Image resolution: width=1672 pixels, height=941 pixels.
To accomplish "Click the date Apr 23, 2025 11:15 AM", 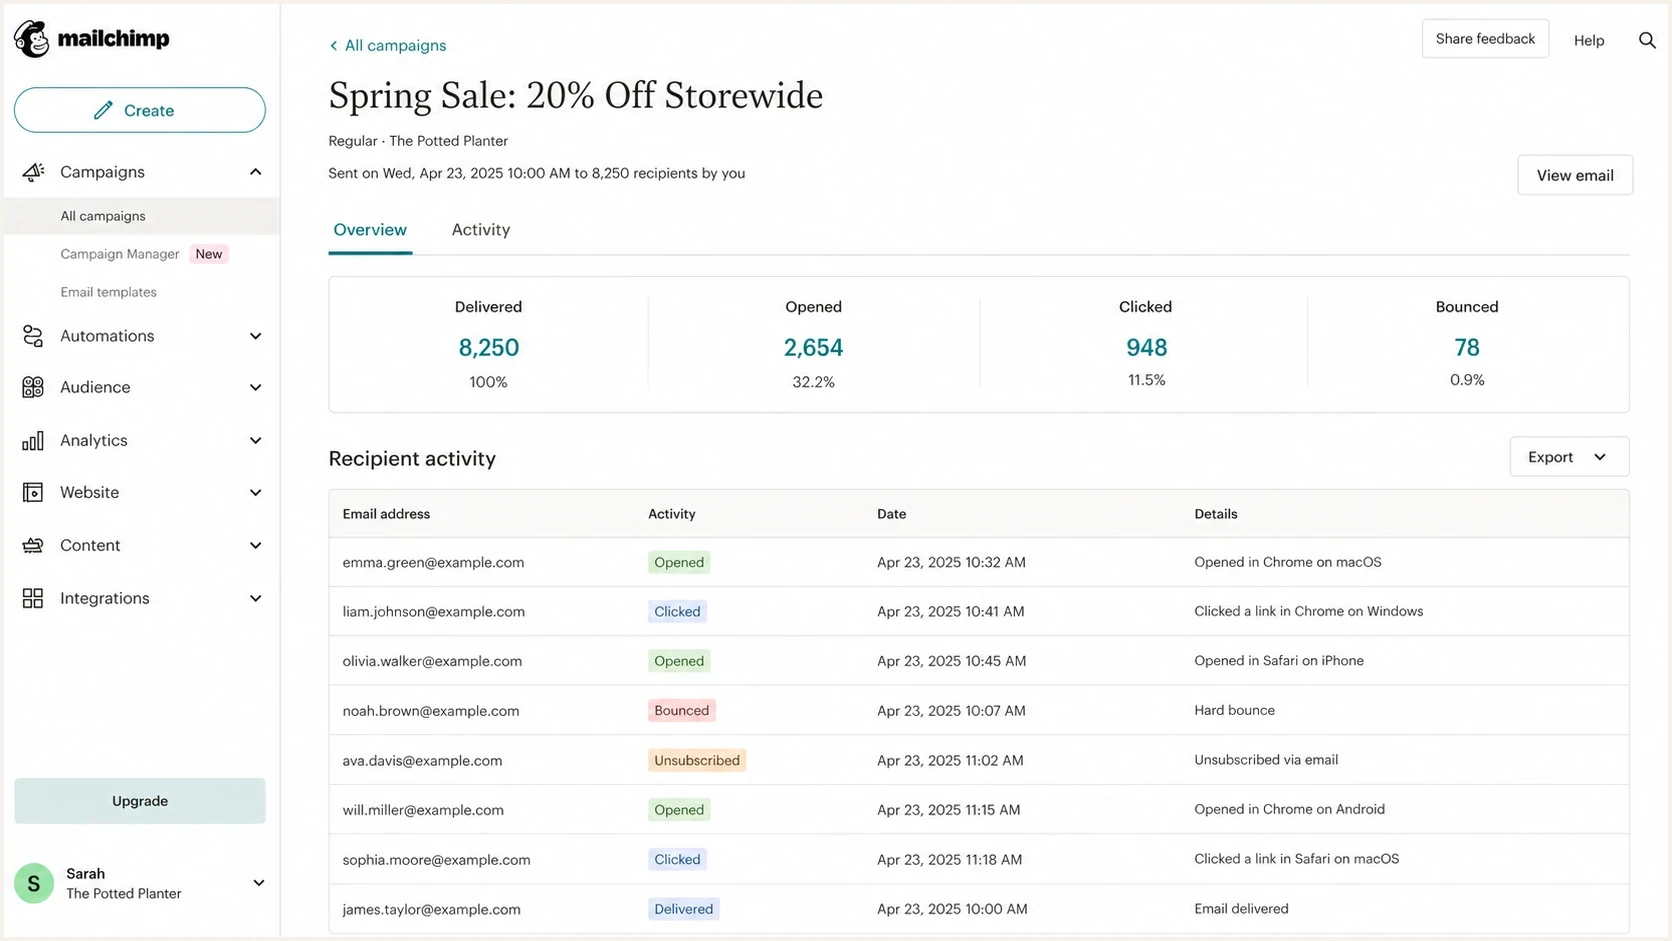I will tap(949, 810).
